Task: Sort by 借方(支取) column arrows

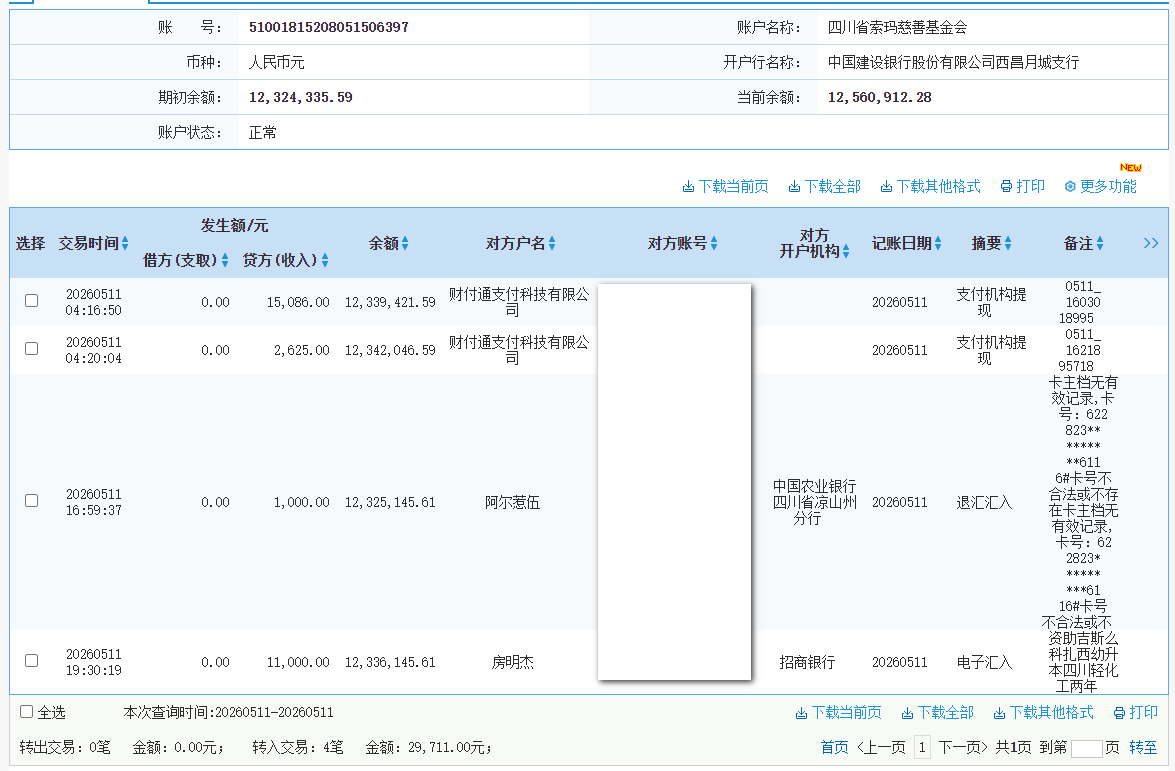Action: coord(225,260)
